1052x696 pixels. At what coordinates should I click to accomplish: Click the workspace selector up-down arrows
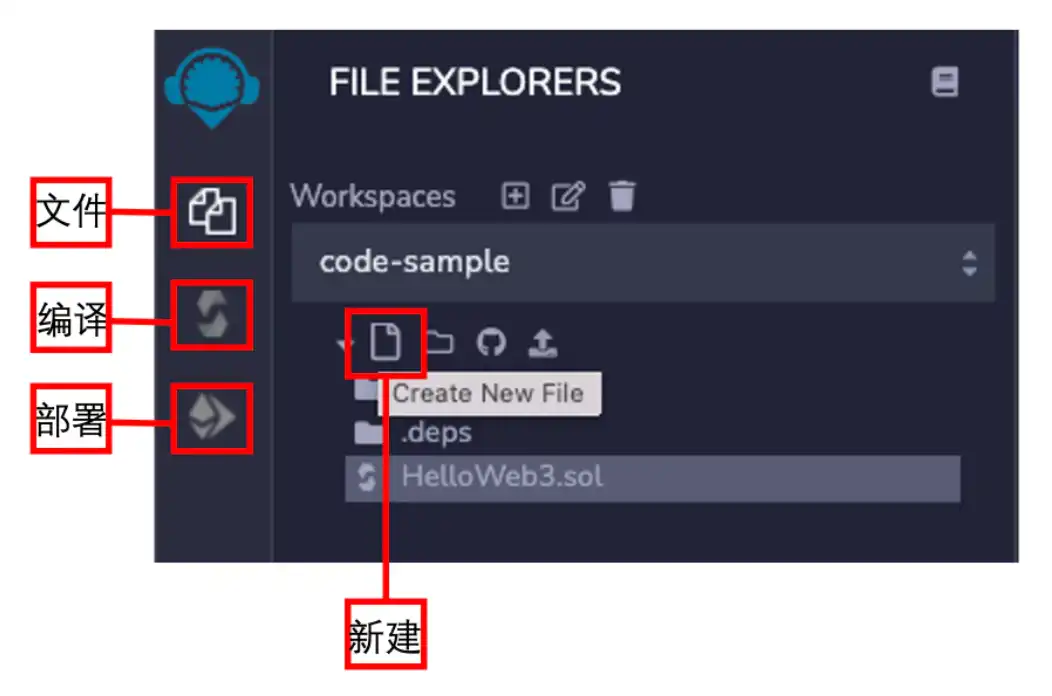coord(969,263)
